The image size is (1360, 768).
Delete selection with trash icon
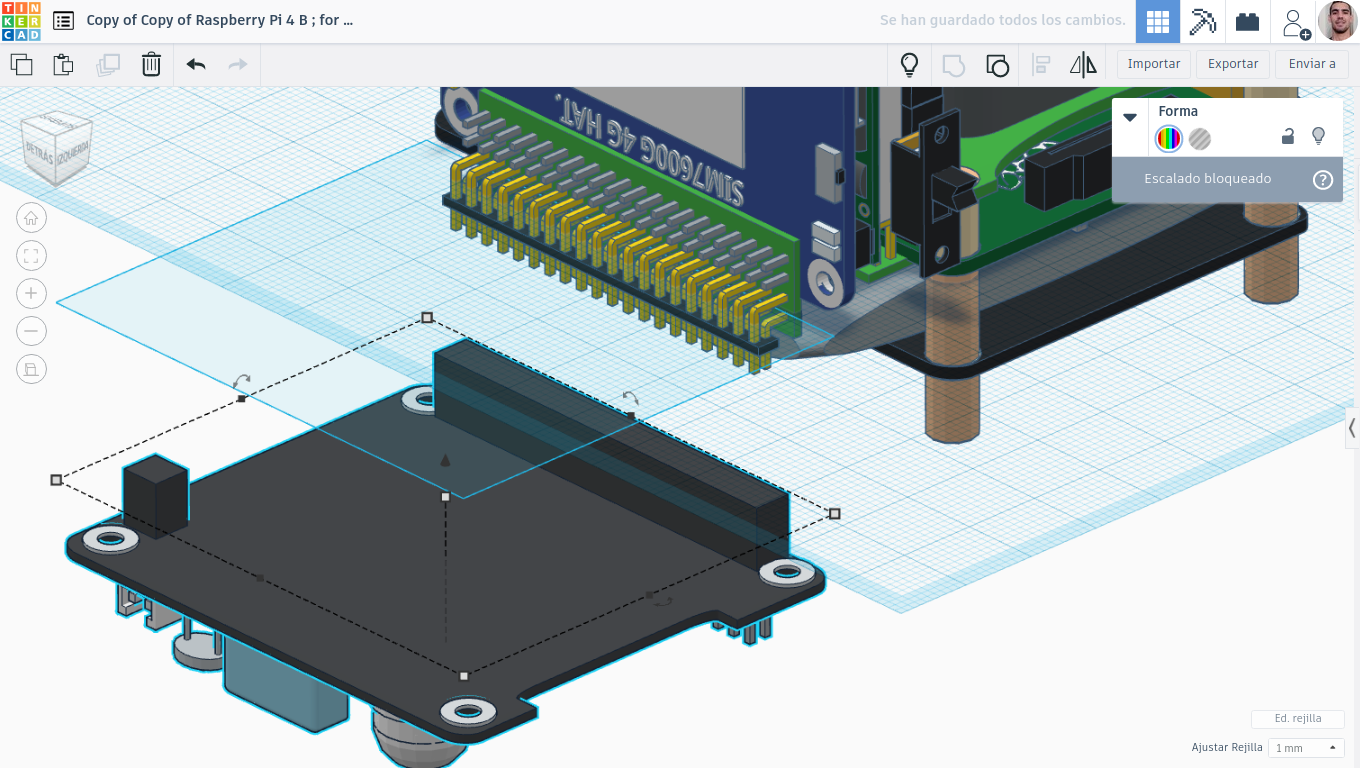151,65
